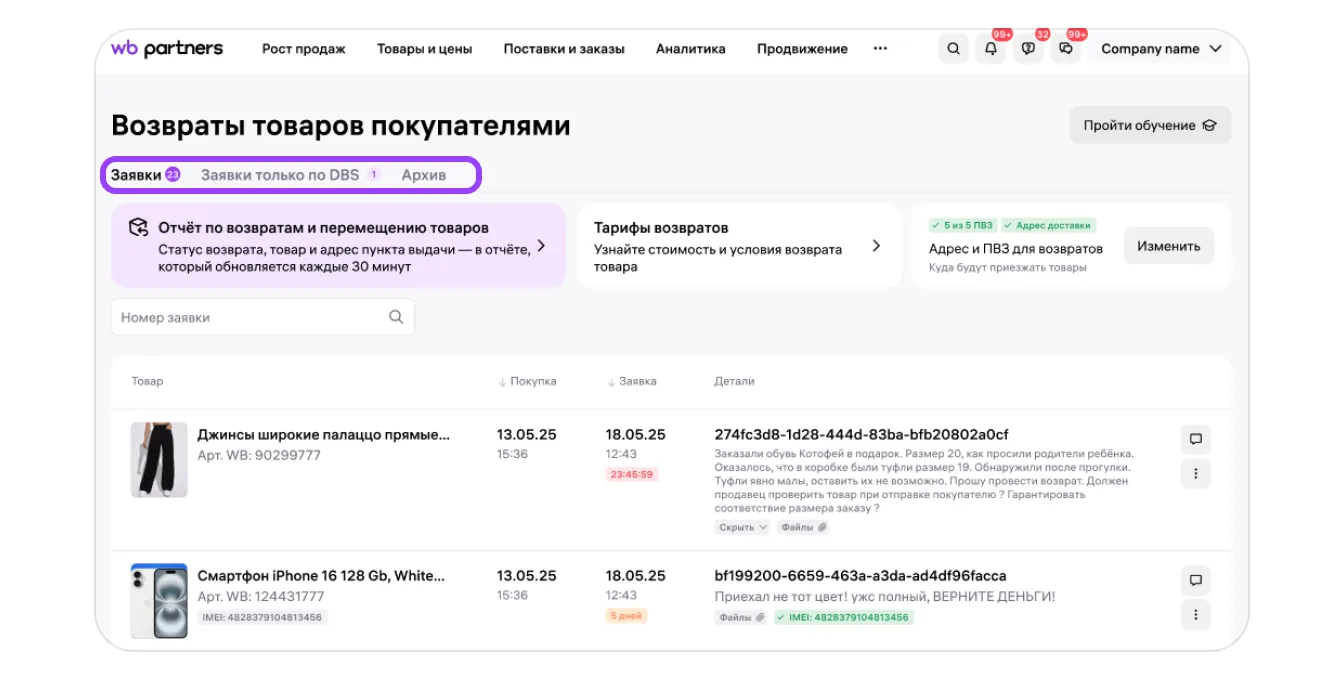Click the Пройти обучение button

point(1150,125)
